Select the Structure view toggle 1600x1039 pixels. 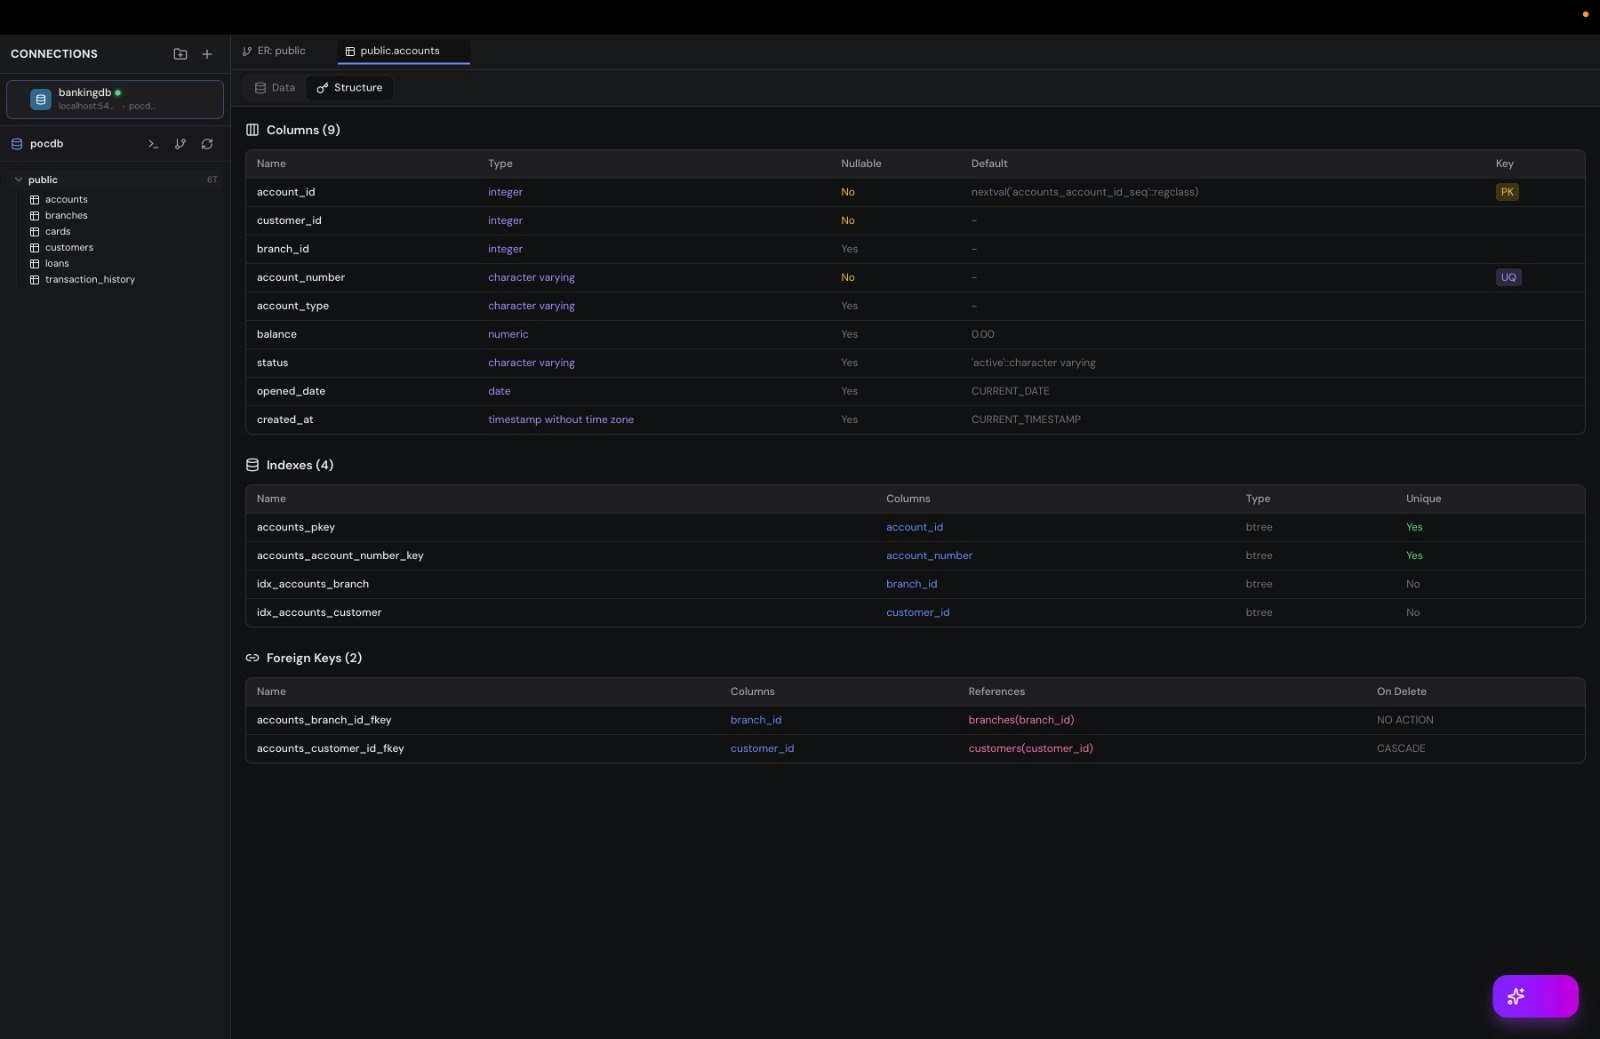point(349,87)
